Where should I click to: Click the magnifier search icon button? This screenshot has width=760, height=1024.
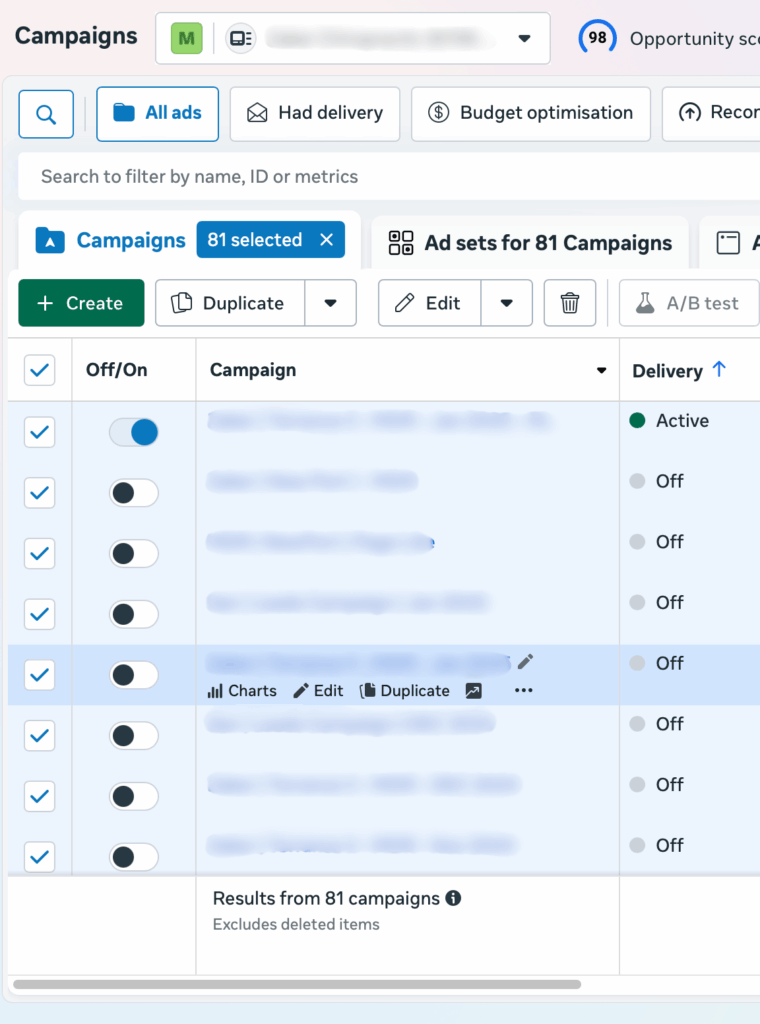46,114
